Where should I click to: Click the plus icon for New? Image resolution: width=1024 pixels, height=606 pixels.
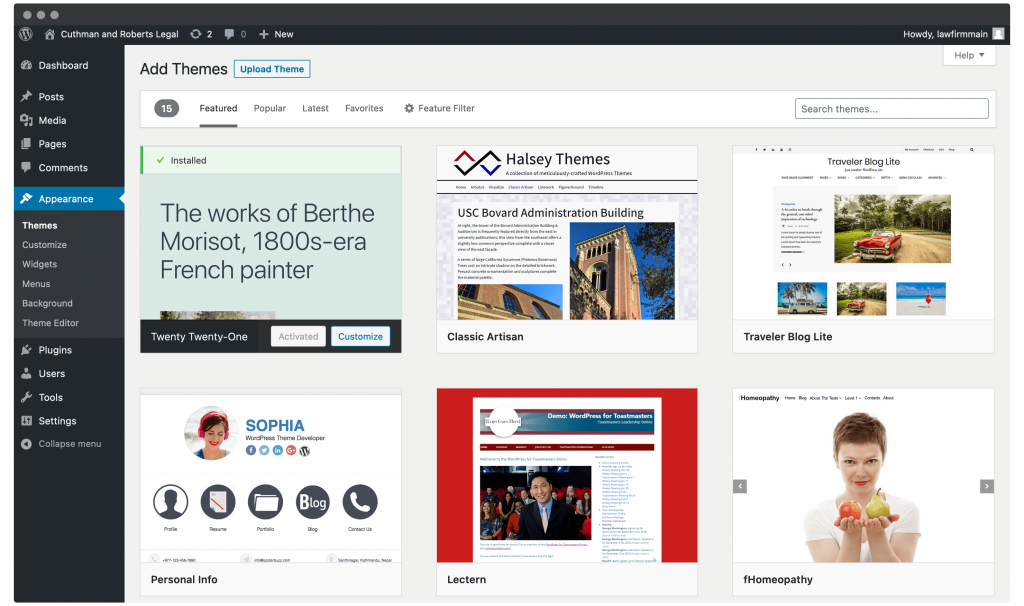pyautogui.click(x=264, y=34)
